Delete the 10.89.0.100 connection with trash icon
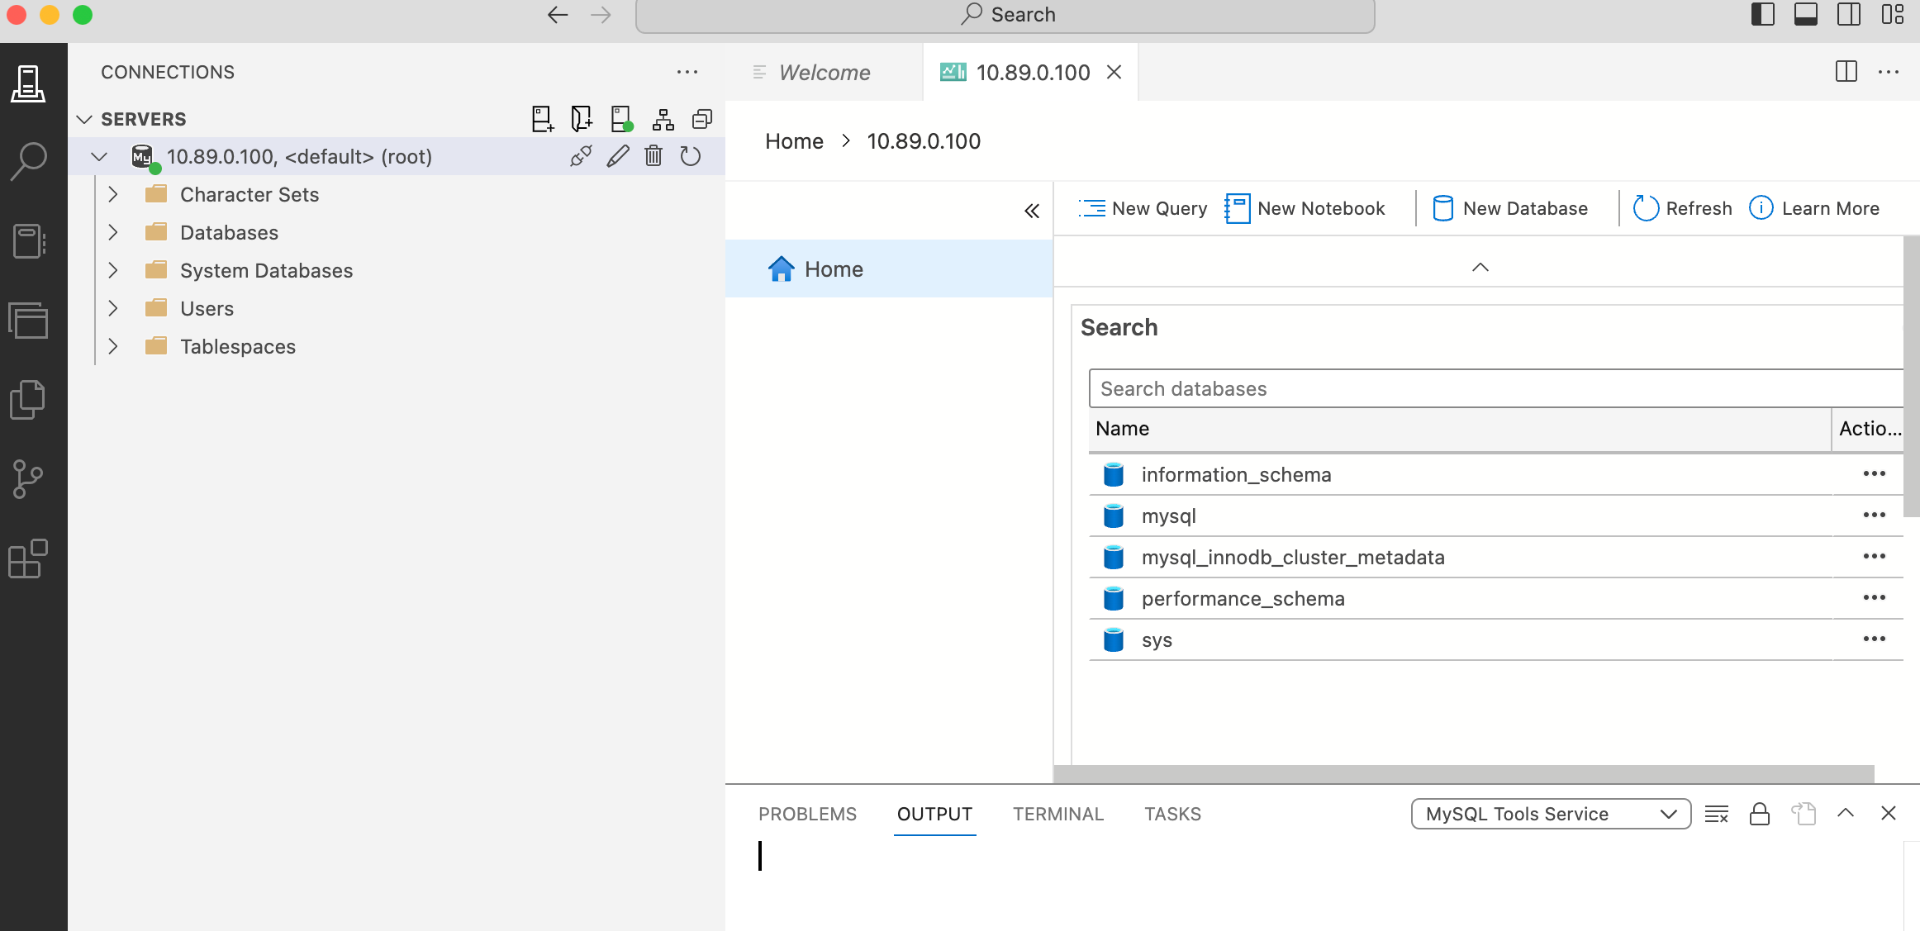Screen dimensions: 1920x931 (654, 156)
